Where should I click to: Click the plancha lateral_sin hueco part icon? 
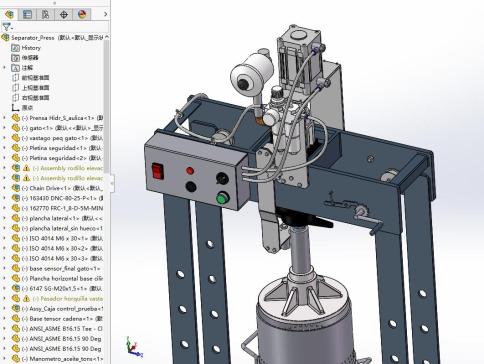point(16,228)
